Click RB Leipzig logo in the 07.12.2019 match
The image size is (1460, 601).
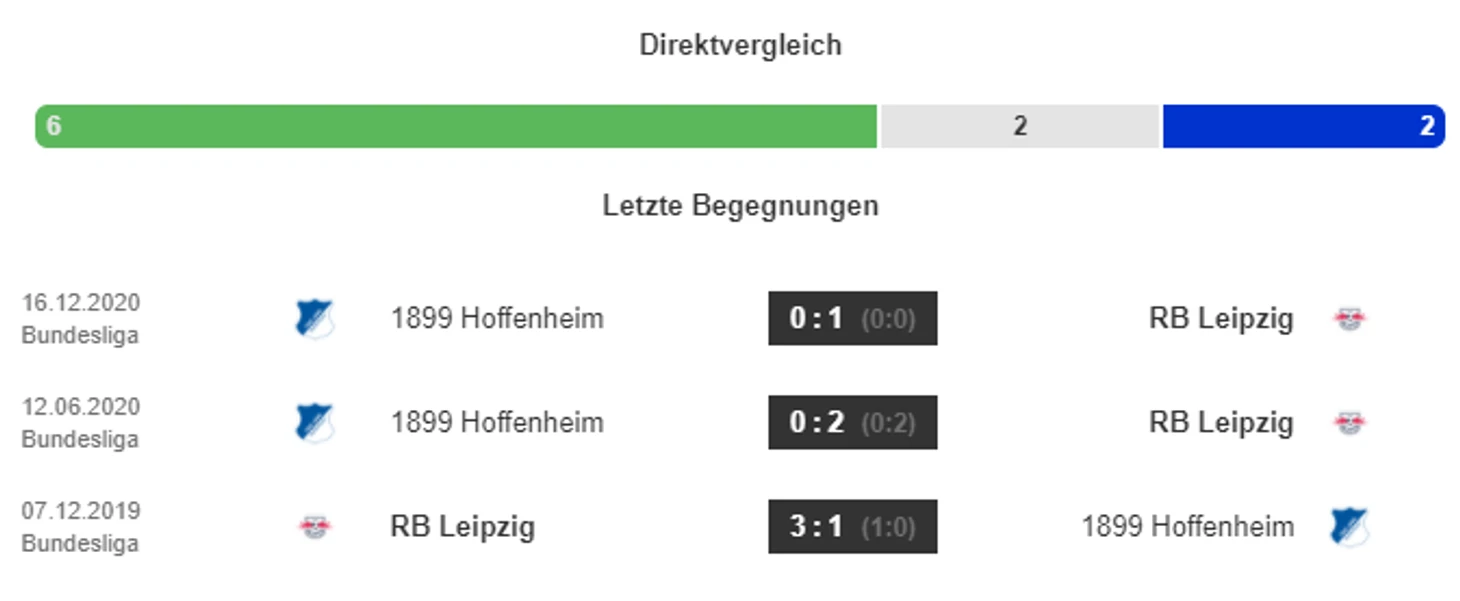[x=315, y=527]
